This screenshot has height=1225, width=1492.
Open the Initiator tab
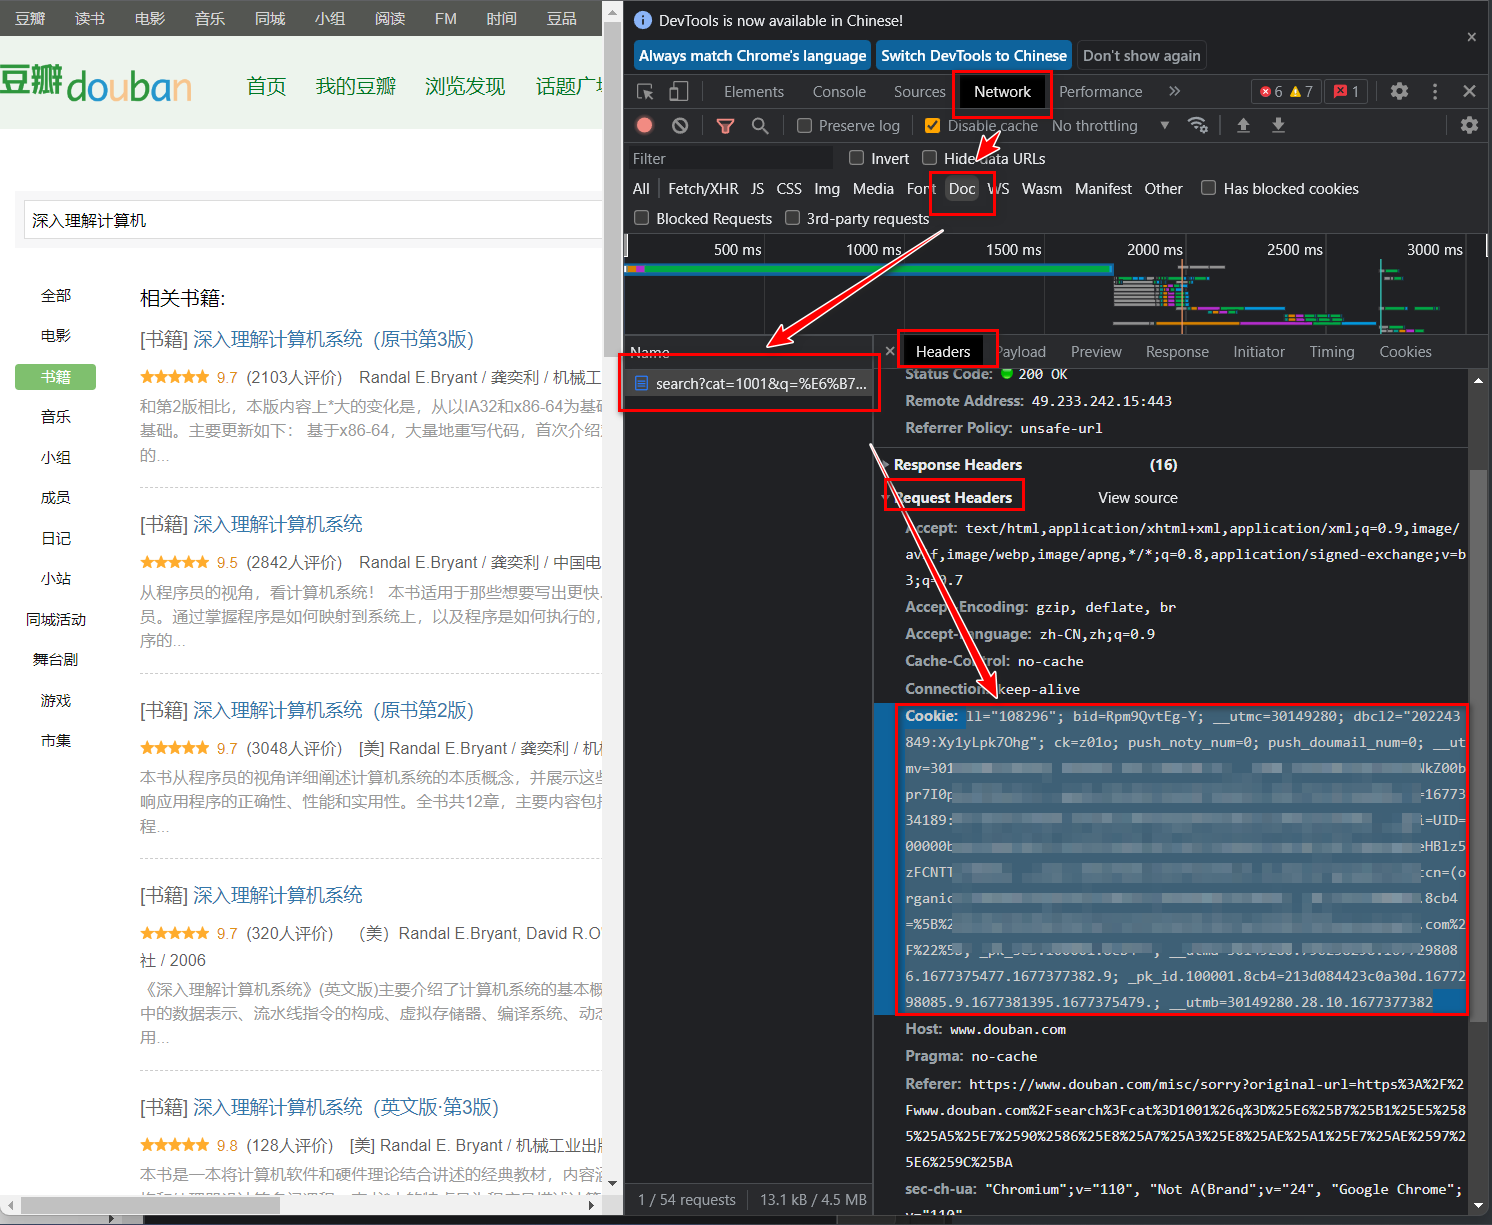point(1258,351)
